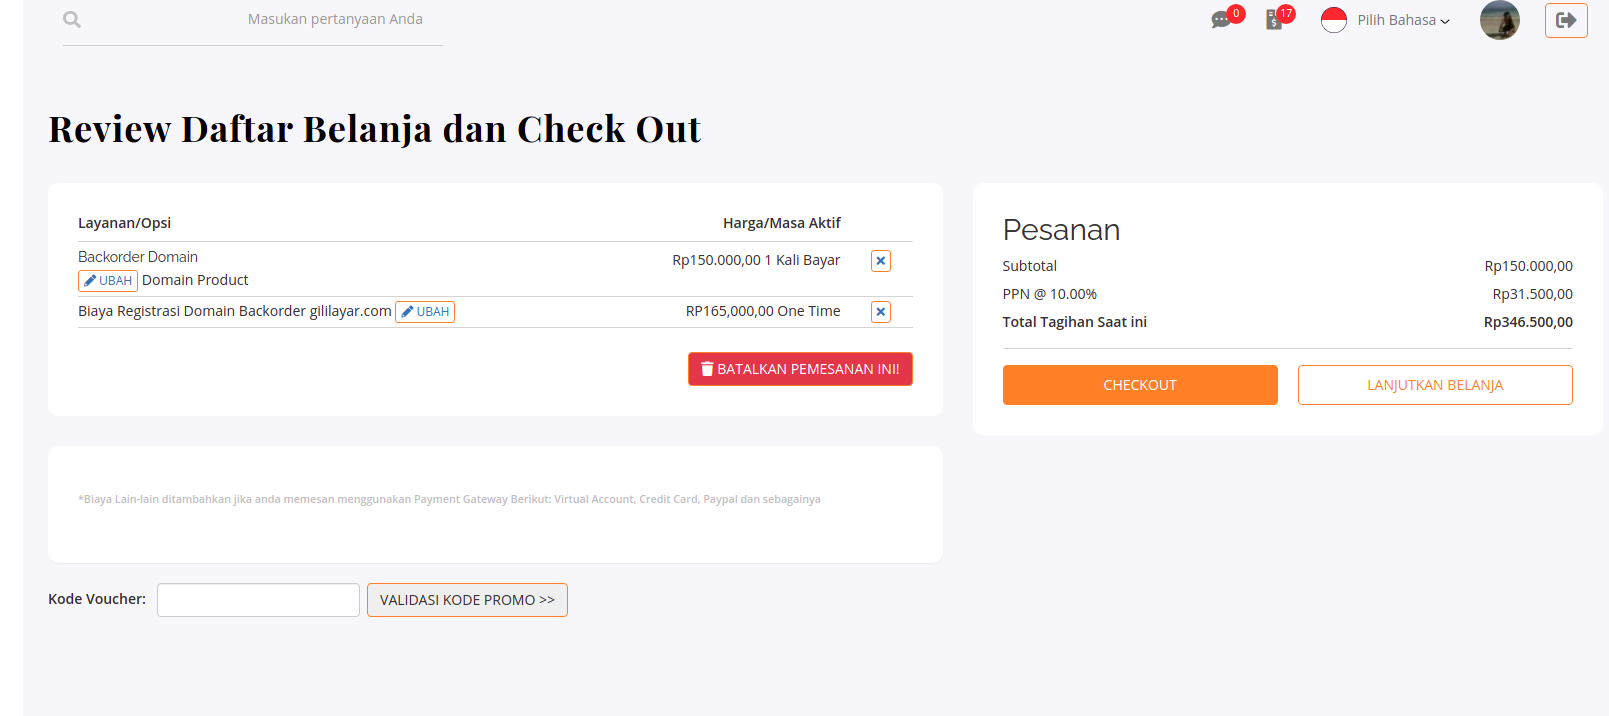The width and height of the screenshot is (1609, 716).
Task: Click the Indonesian flag icon
Action: pyautogui.click(x=1334, y=20)
